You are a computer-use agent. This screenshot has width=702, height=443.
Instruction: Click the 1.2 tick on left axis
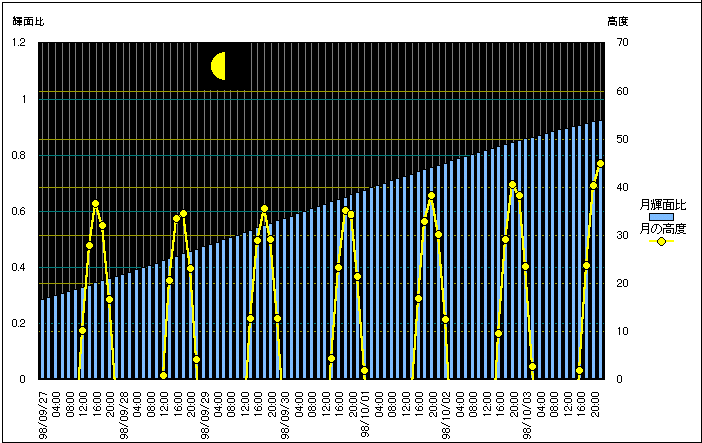tap(19, 43)
